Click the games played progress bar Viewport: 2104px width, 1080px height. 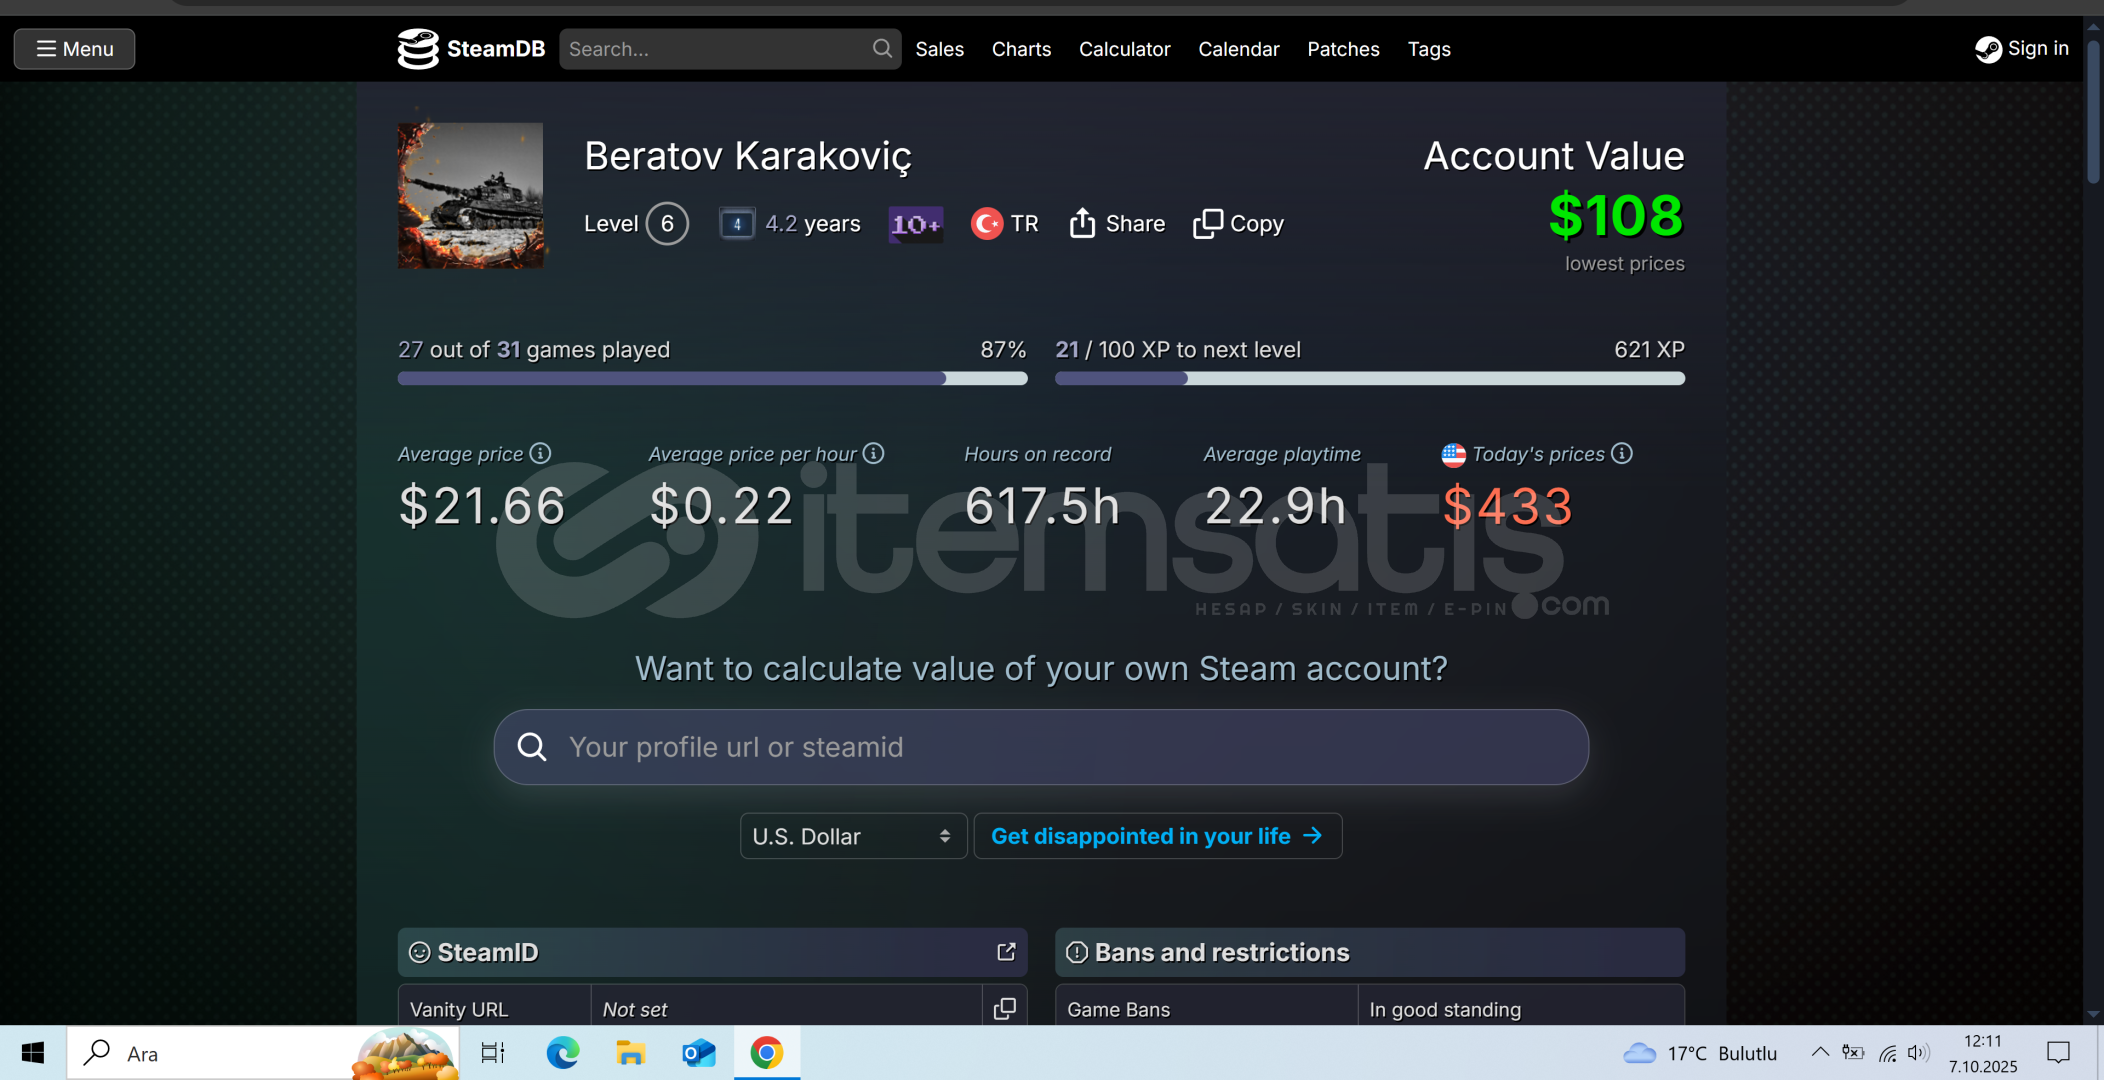(x=712, y=378)
